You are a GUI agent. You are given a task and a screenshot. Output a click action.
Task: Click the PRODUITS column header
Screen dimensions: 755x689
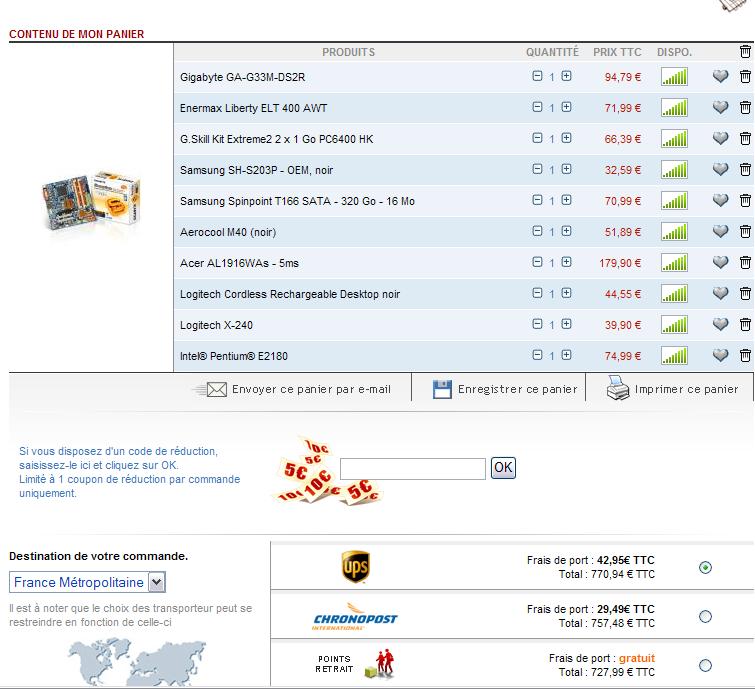pyautogui.click(x=348, y=52)
